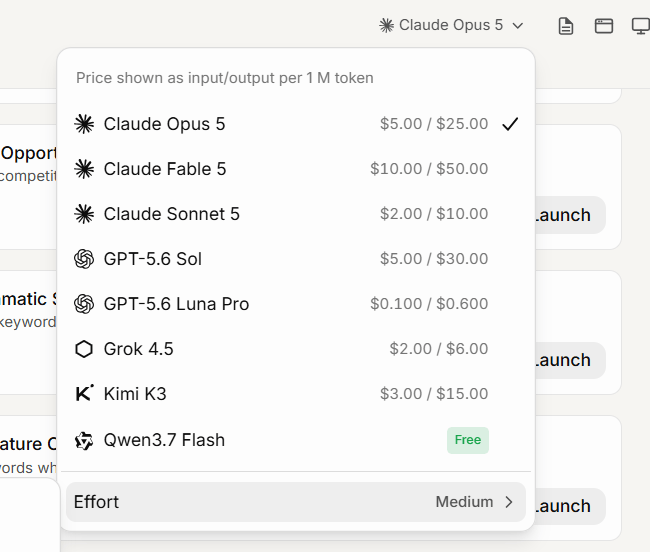Screen dimensions: 650x552
Task: Select Qwen3.7 Flash free model
Action: [296, 440]
